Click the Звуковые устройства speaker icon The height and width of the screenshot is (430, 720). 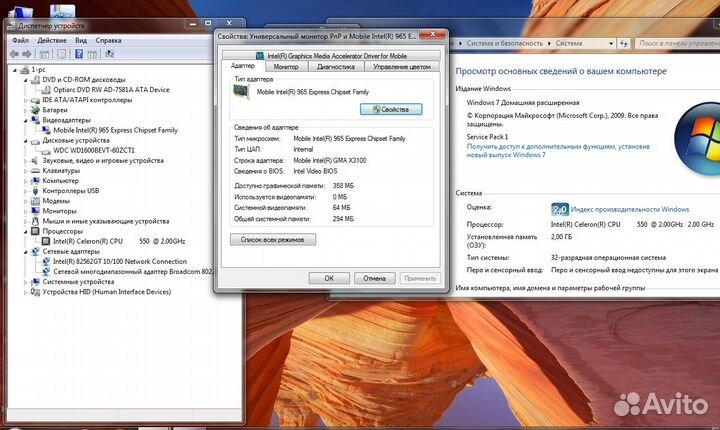[x=35, y=161]
